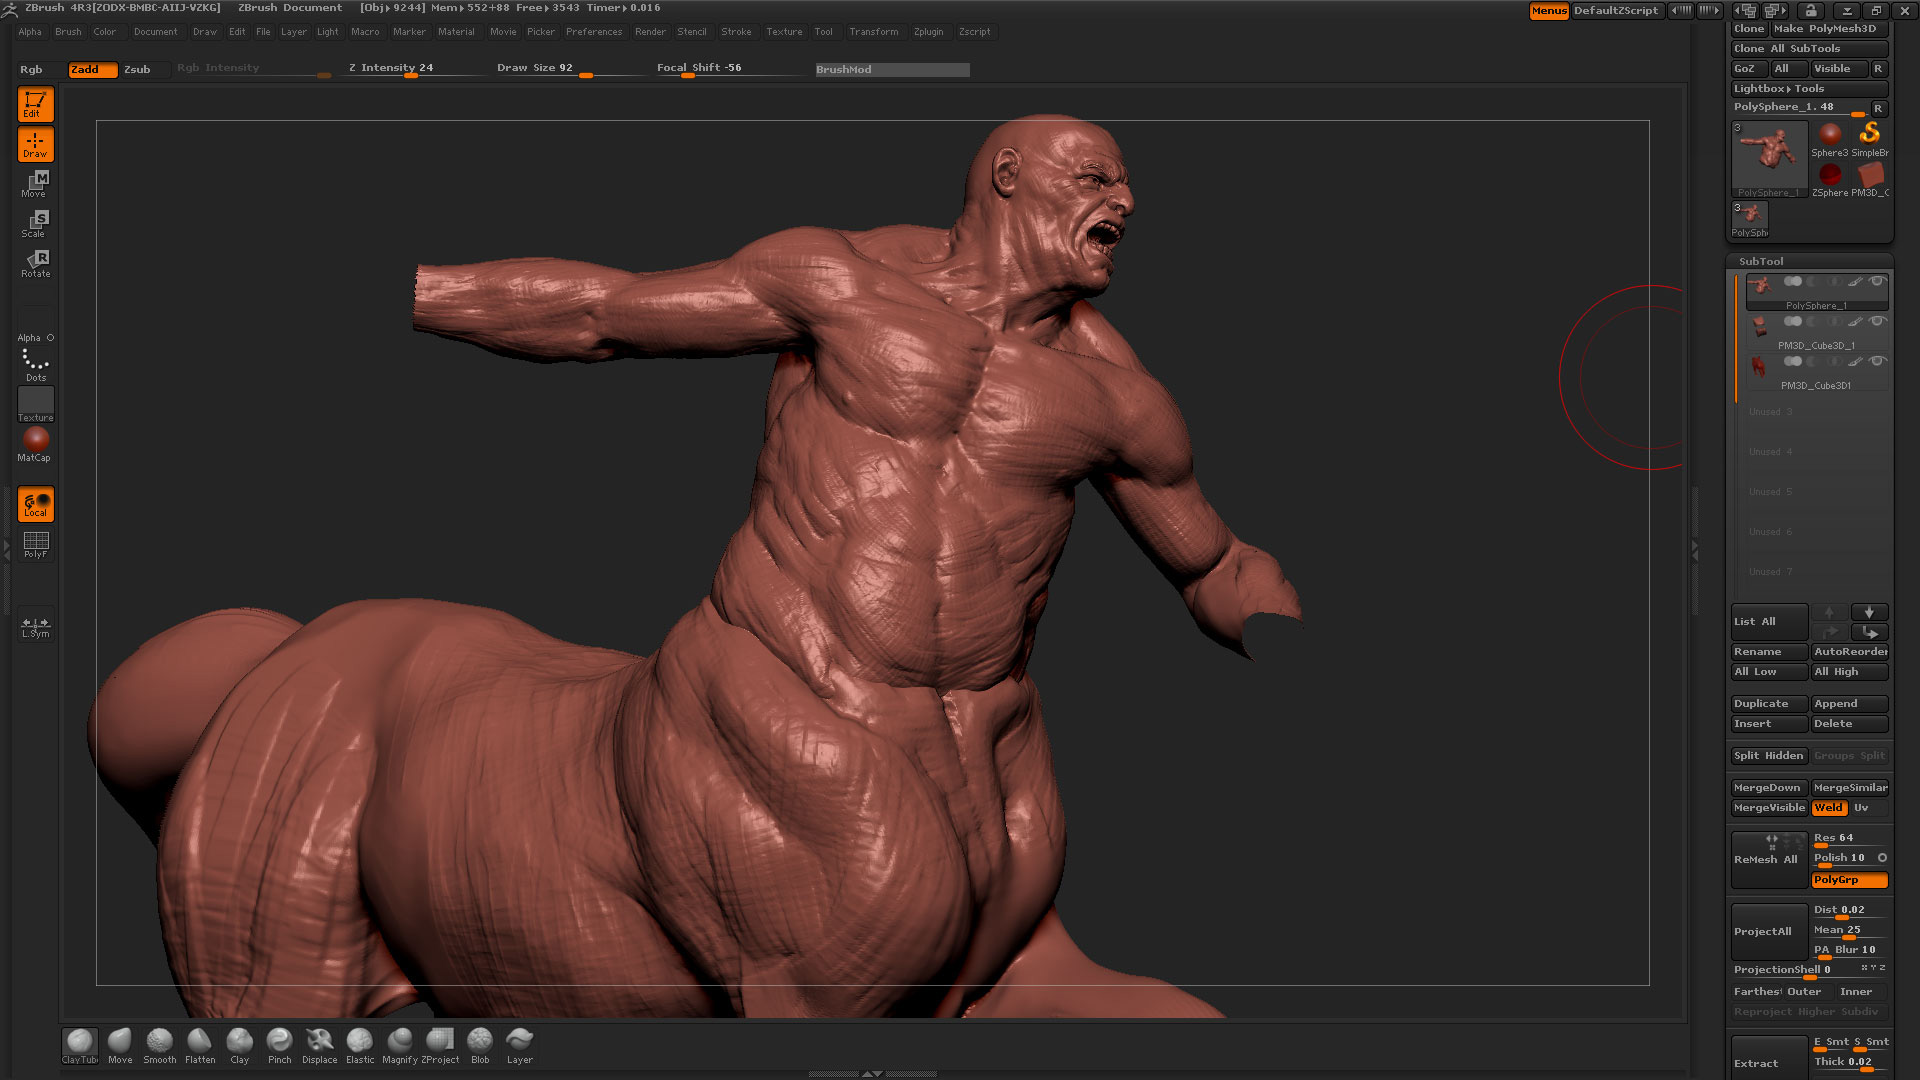1920x1080 pixels.
Task: Activate the Scale transform tool
Action: [x=35, y=223]
